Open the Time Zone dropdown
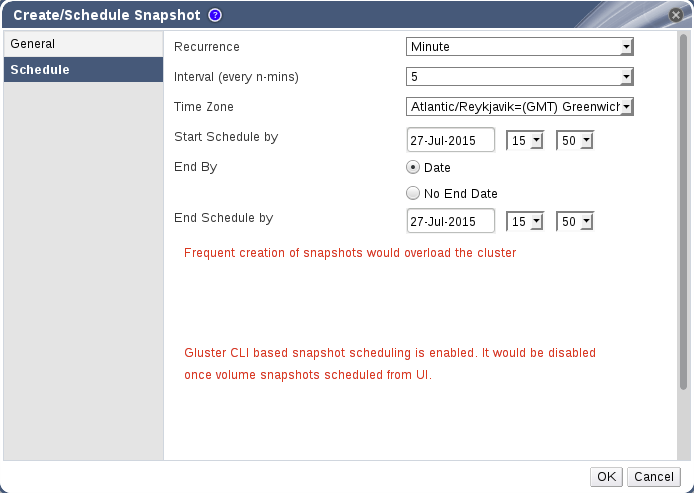 [x=520, y=106]
